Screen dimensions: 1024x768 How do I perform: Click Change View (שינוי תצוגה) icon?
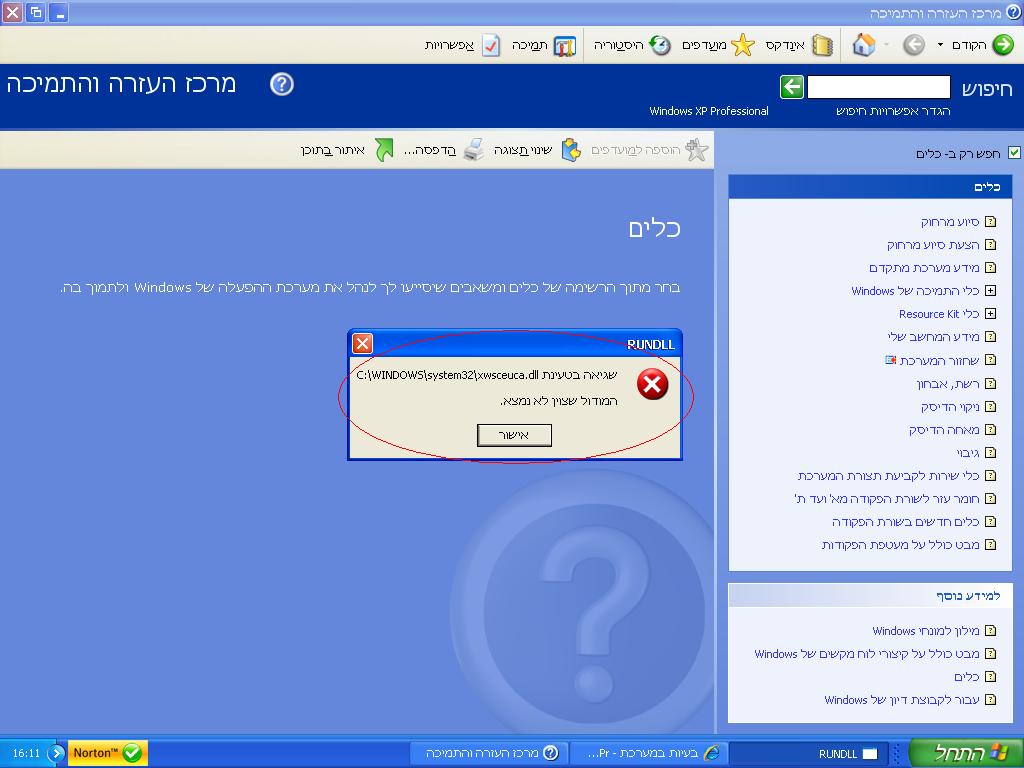[x=571, y=150]
